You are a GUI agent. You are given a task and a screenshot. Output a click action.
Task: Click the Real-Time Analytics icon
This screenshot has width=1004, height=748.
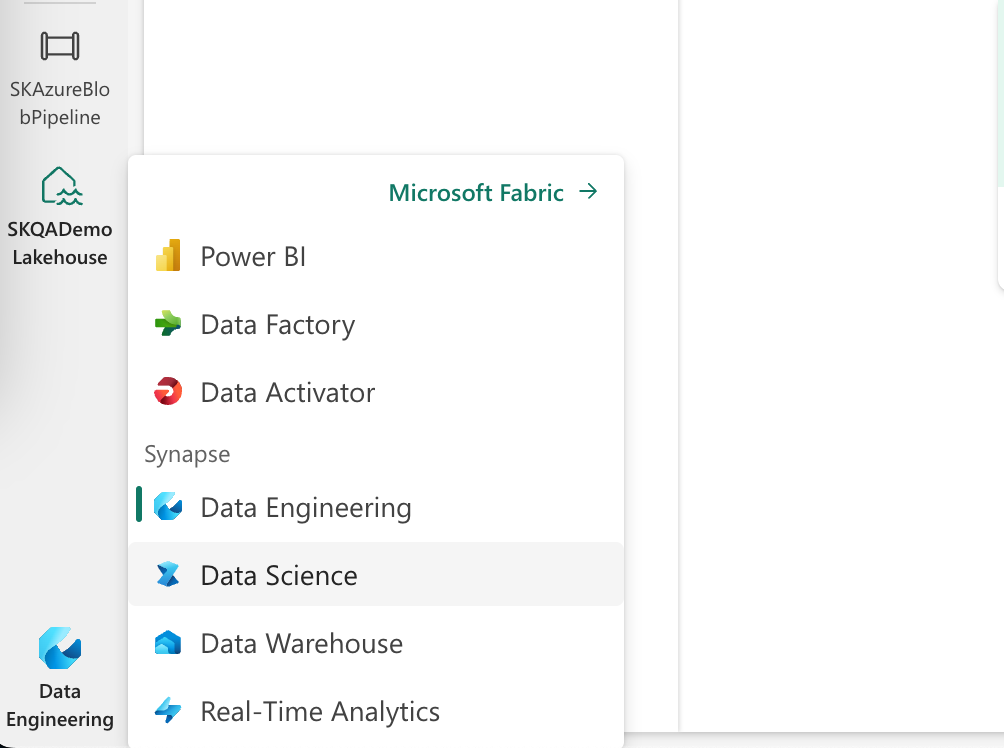coord(169,711)
